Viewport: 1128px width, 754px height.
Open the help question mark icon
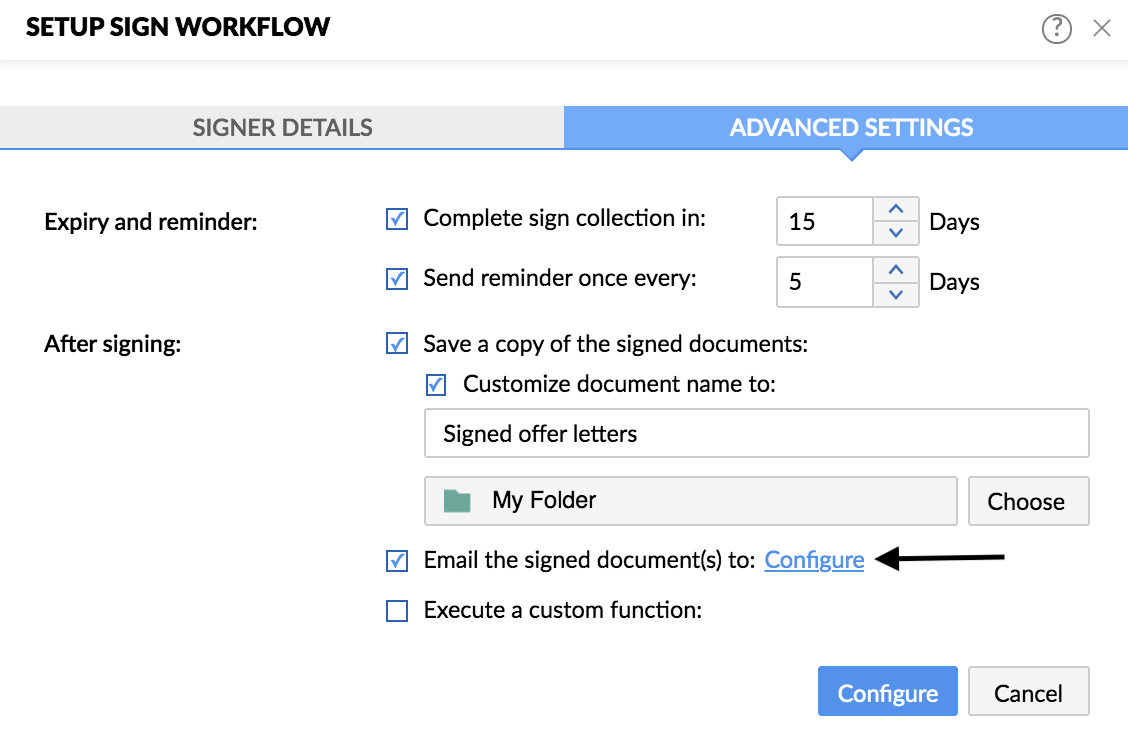[x=1056, y=29]
